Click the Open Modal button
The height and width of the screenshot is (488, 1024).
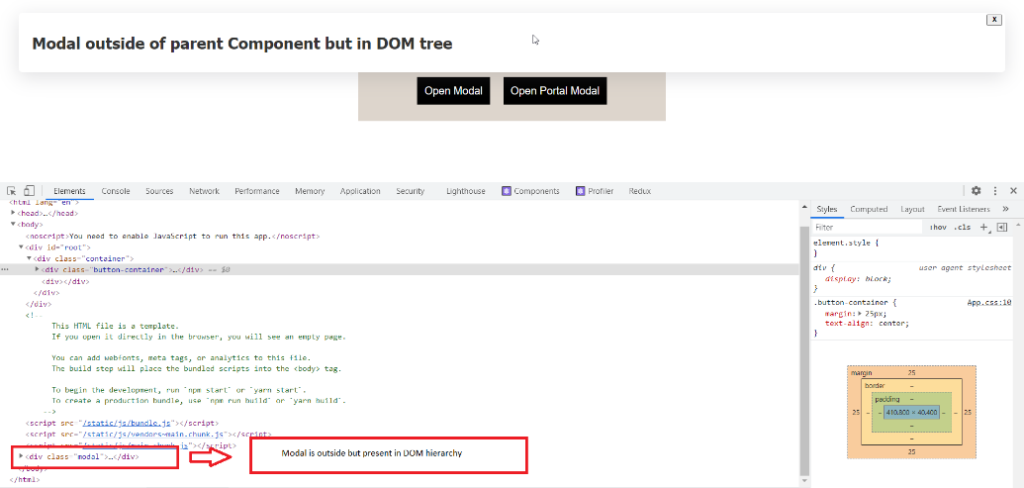[x=453, y=91]
